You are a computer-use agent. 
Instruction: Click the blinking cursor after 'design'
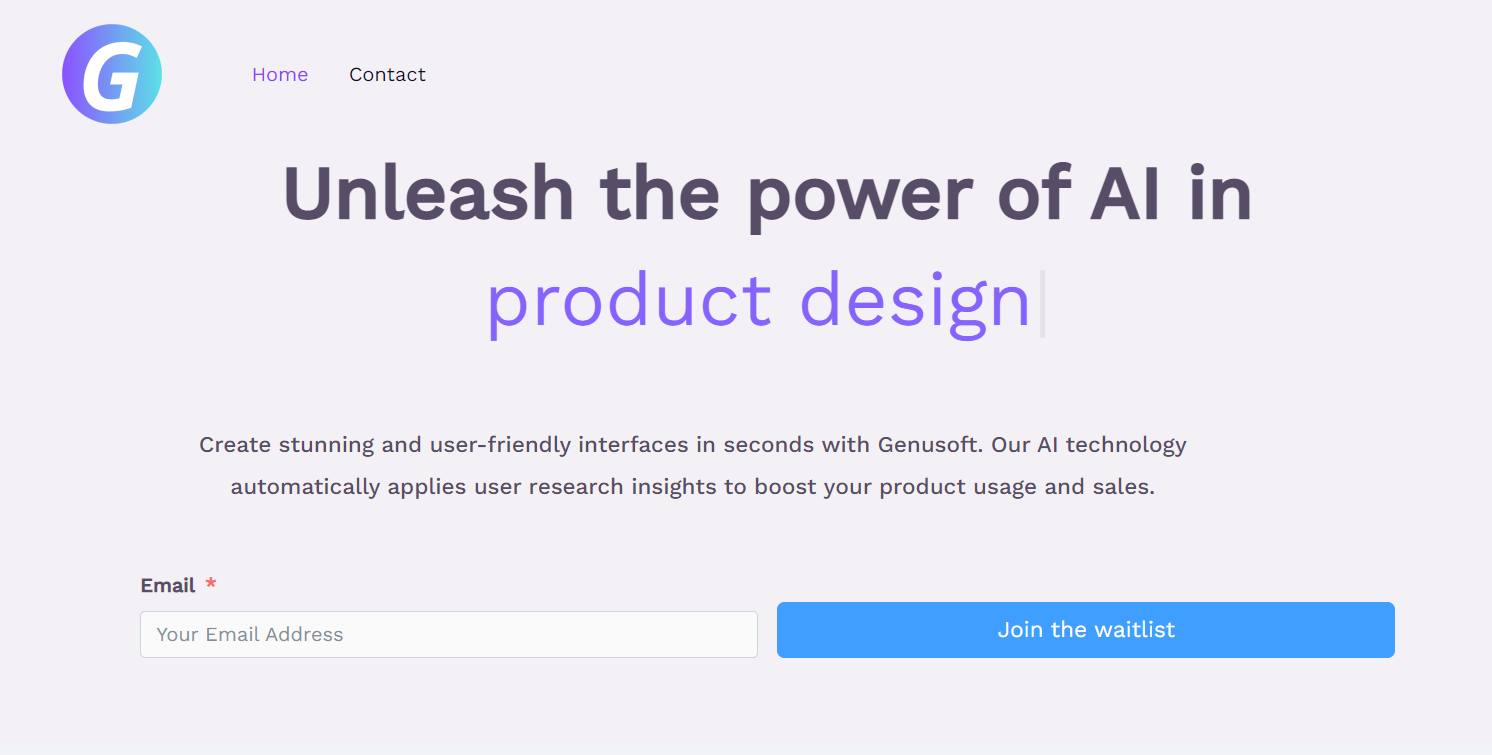tap(1042, 303)
